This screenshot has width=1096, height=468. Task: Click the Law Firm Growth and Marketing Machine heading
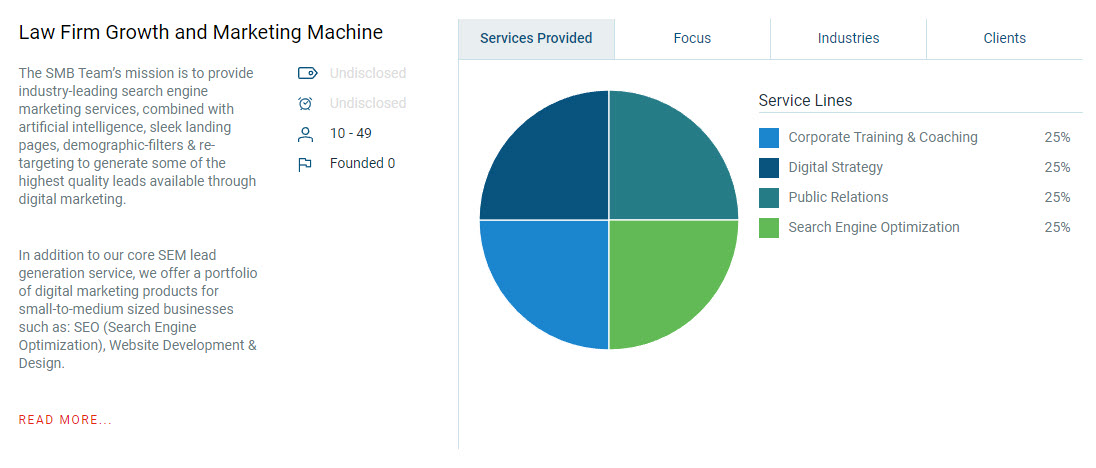(x=201, y=32)
